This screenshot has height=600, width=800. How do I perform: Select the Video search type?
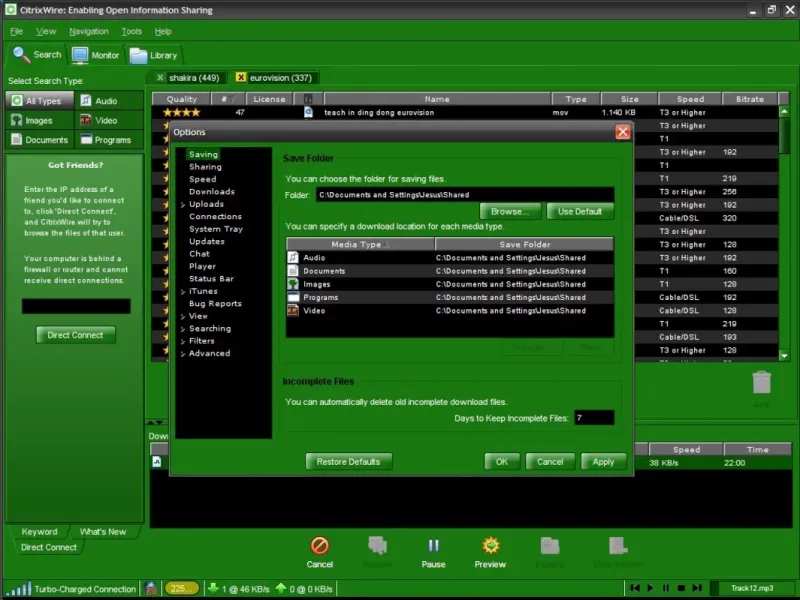pyautogui.click(x=109, y=120)
